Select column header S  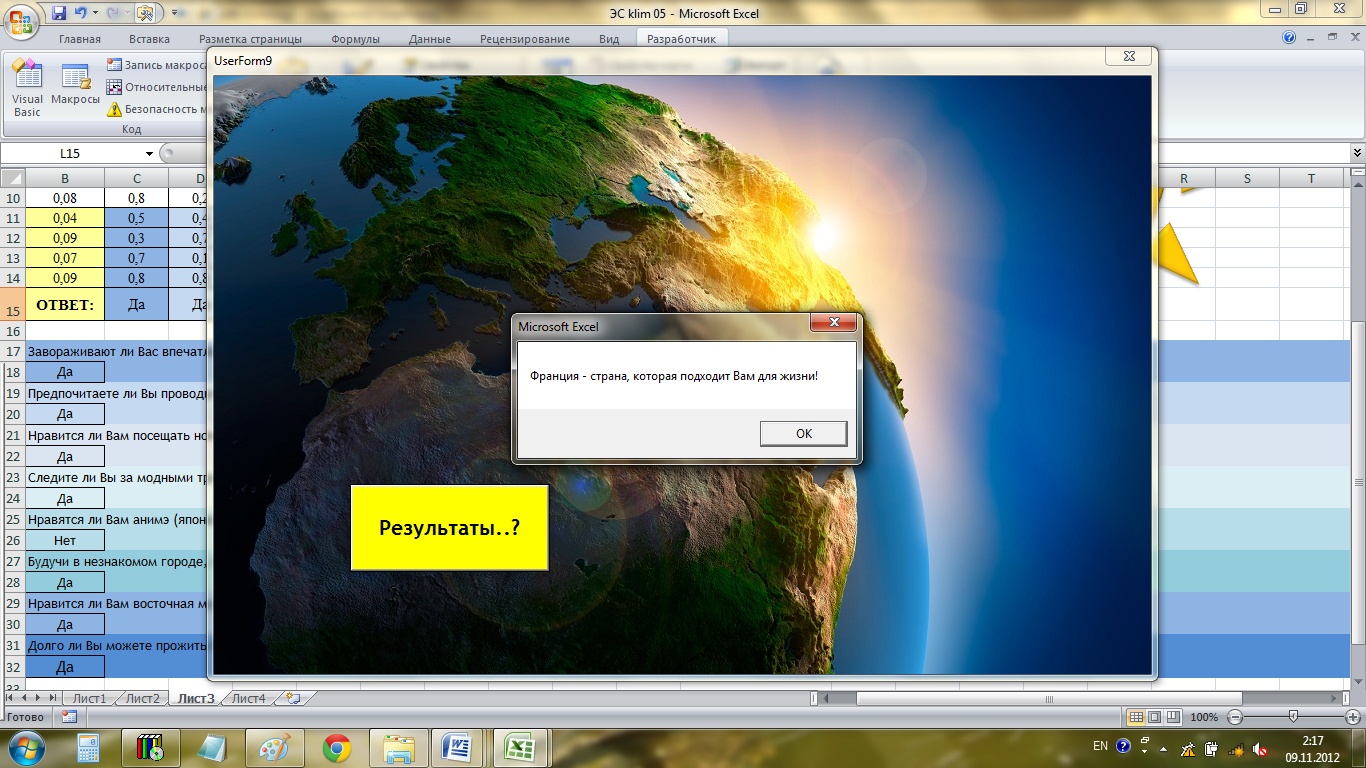(x=1247, y=178)
